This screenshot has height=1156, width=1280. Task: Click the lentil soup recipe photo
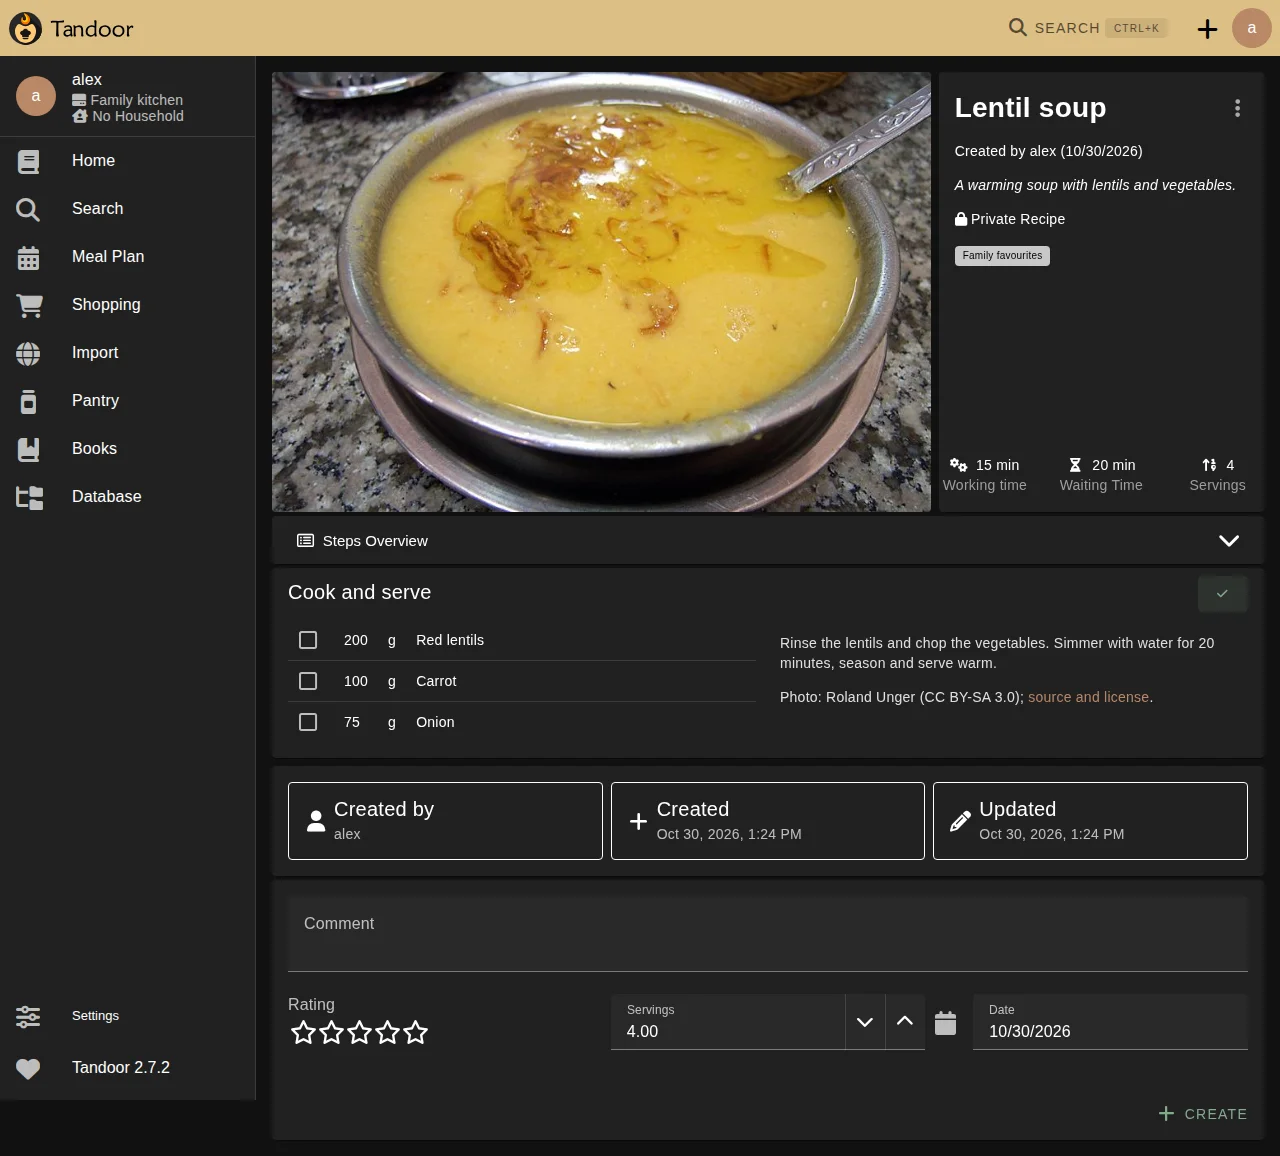click(x=601, y=292)
